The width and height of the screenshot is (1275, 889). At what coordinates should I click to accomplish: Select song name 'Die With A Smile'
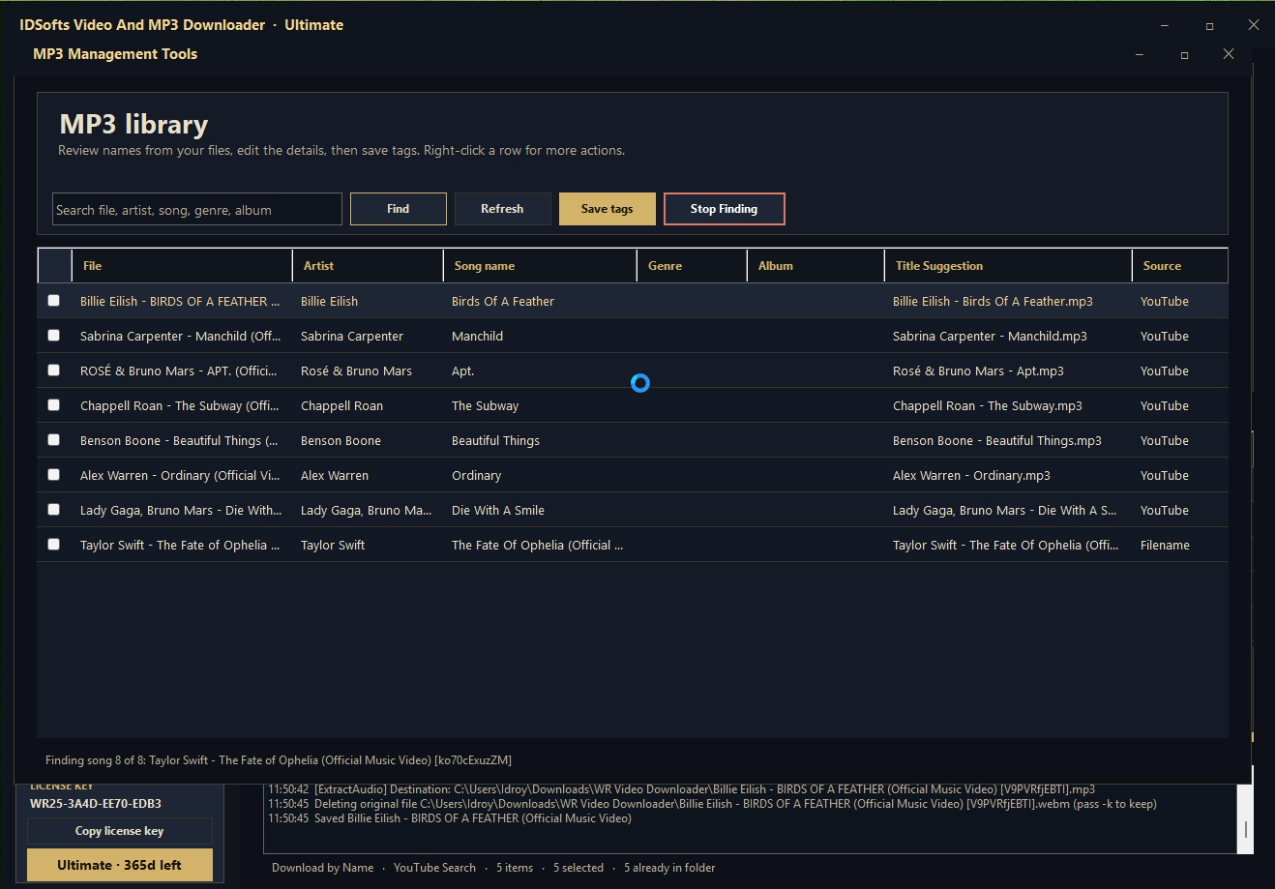498,510
